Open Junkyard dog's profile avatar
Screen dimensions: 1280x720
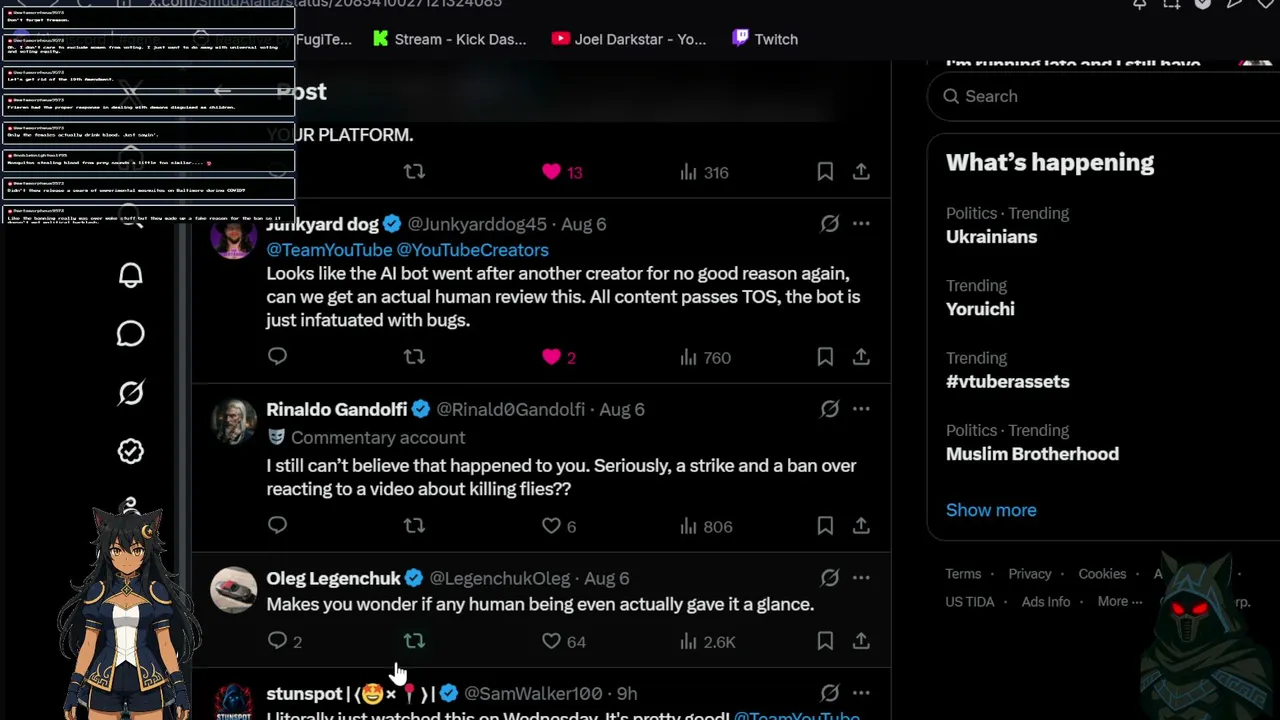pyautogui.click(x=234, y=237)
